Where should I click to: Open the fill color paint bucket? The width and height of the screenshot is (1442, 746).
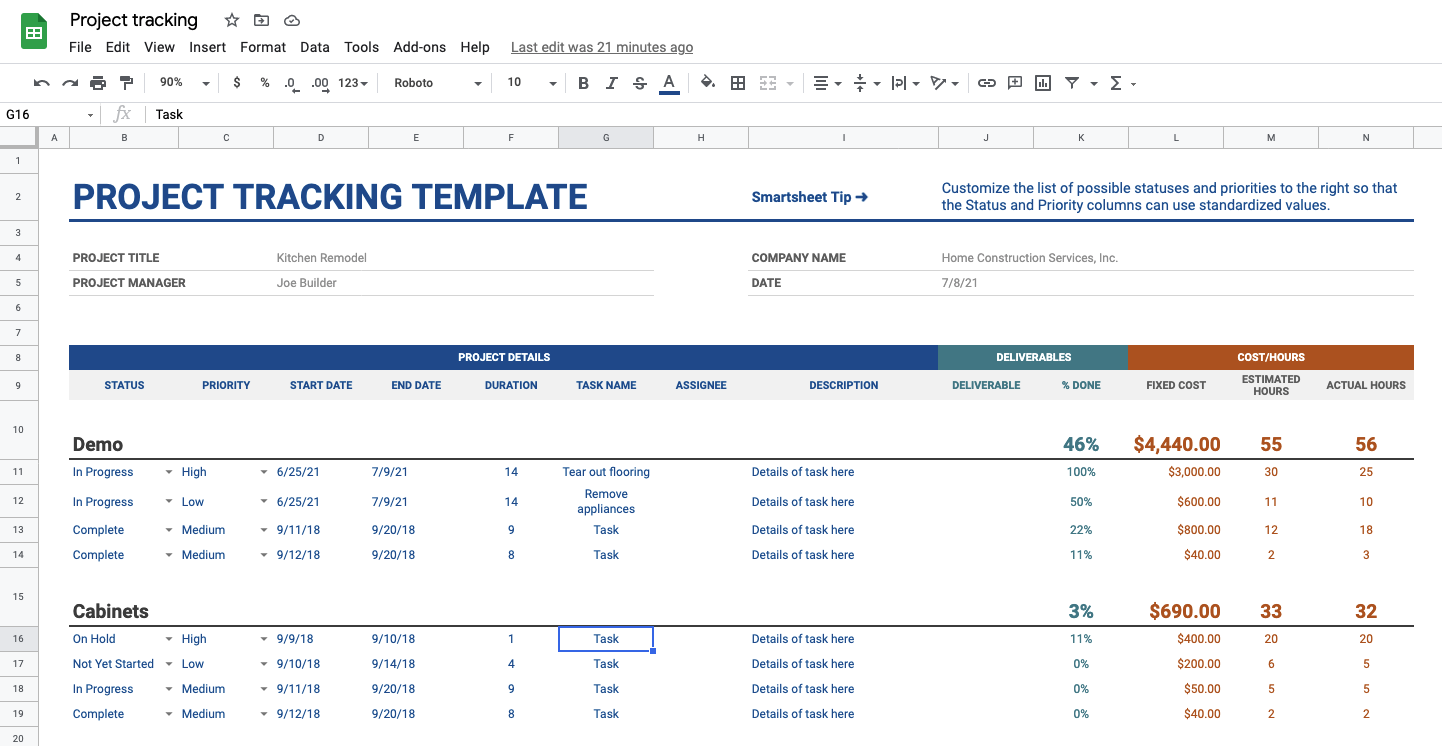coord(708,83)
